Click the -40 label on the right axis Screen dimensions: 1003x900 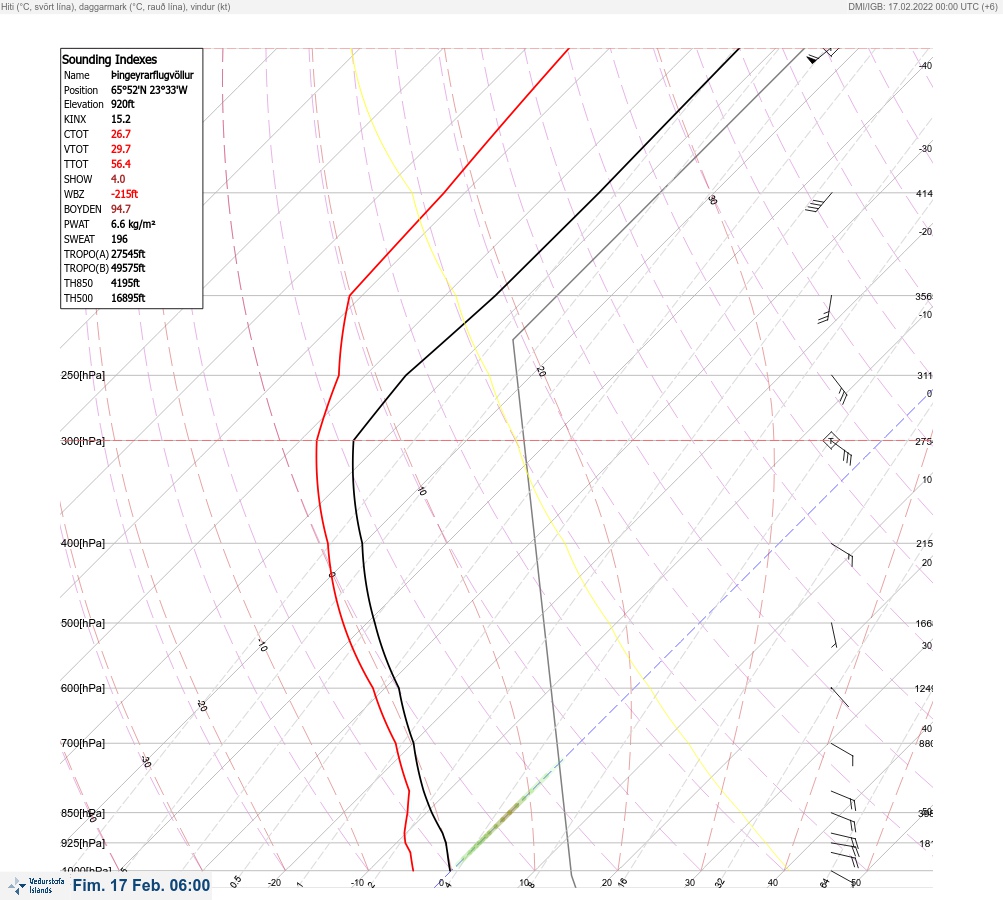926,65
